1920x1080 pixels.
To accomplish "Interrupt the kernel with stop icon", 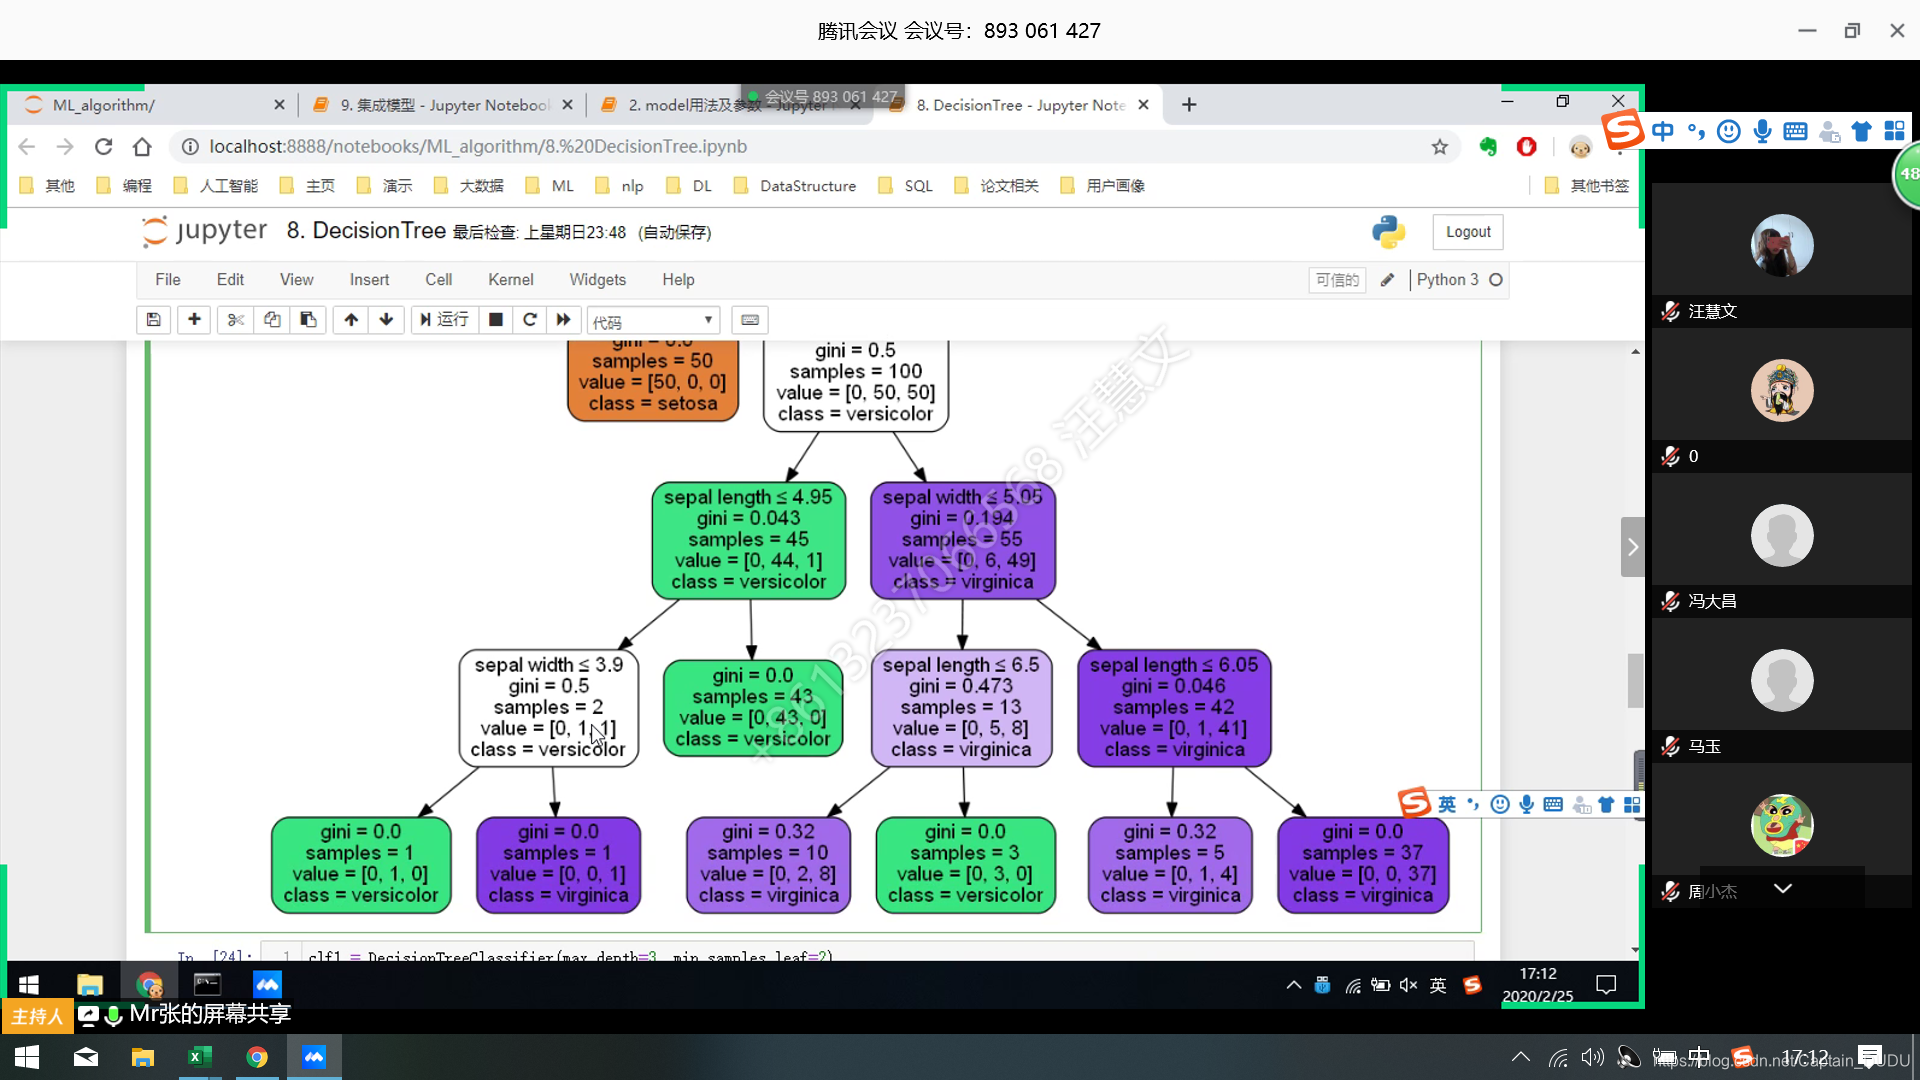I will [x=495, y=320].
